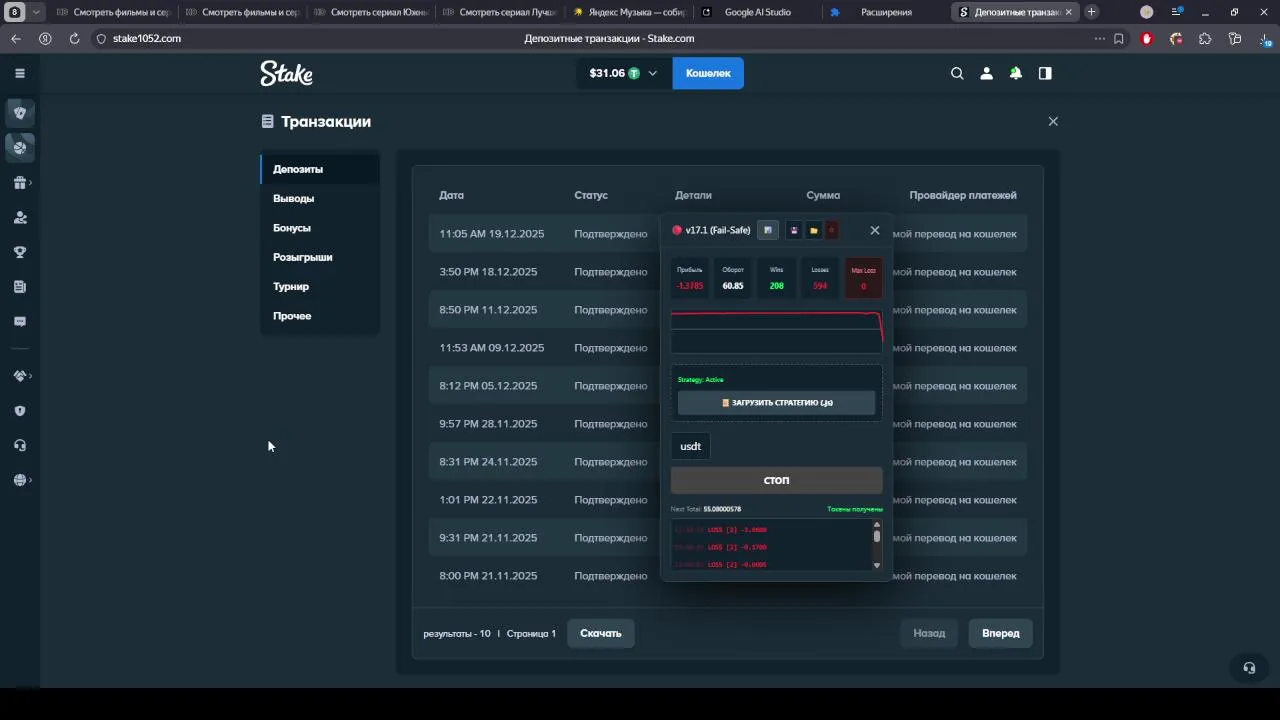Expand the Language globe icon in the sidebar
Screen dimensions: 1280x720
20,480
